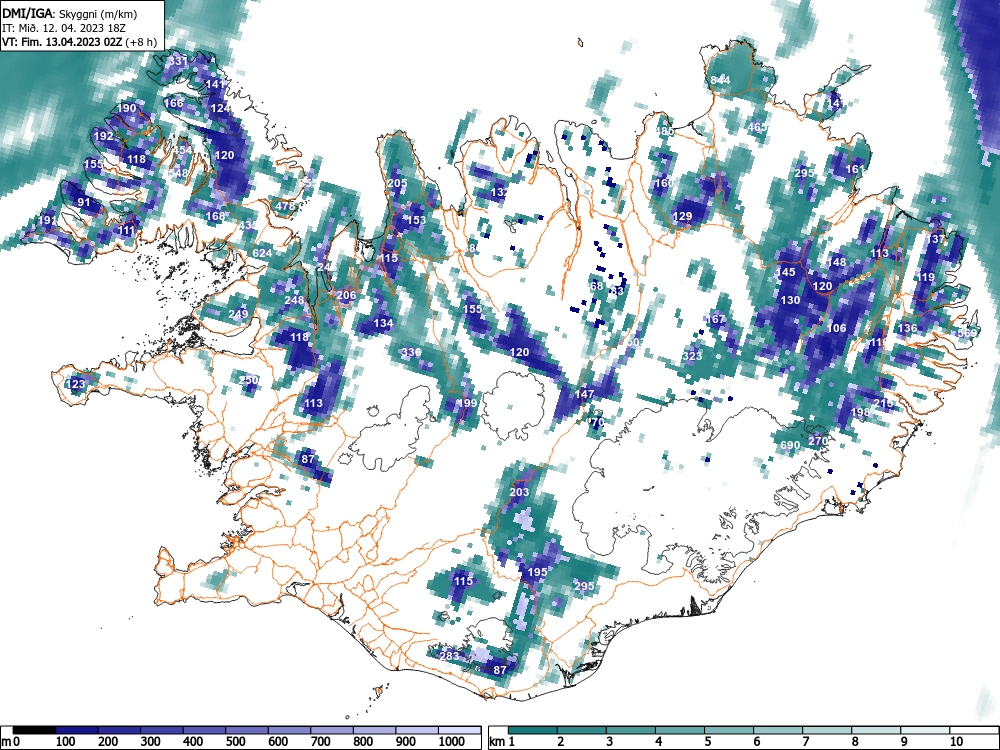Screen dimensions: 1000x750
Task: Click the visibility value '250' on the map
Action: click(249, 380)
